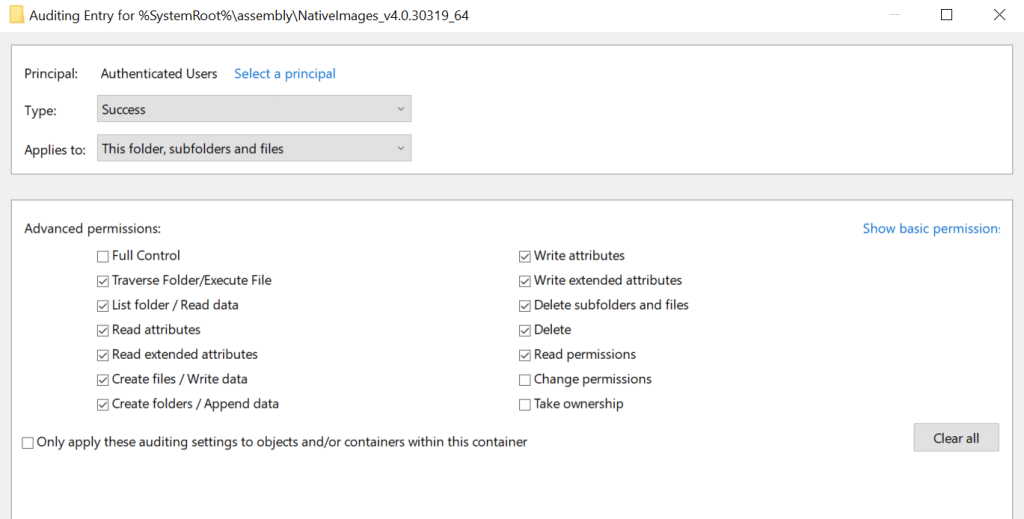Uncheck the Read attributes permission
The width and height of the screenshot is (1024, 519).
pyautogui.click(x=103, y=330)
